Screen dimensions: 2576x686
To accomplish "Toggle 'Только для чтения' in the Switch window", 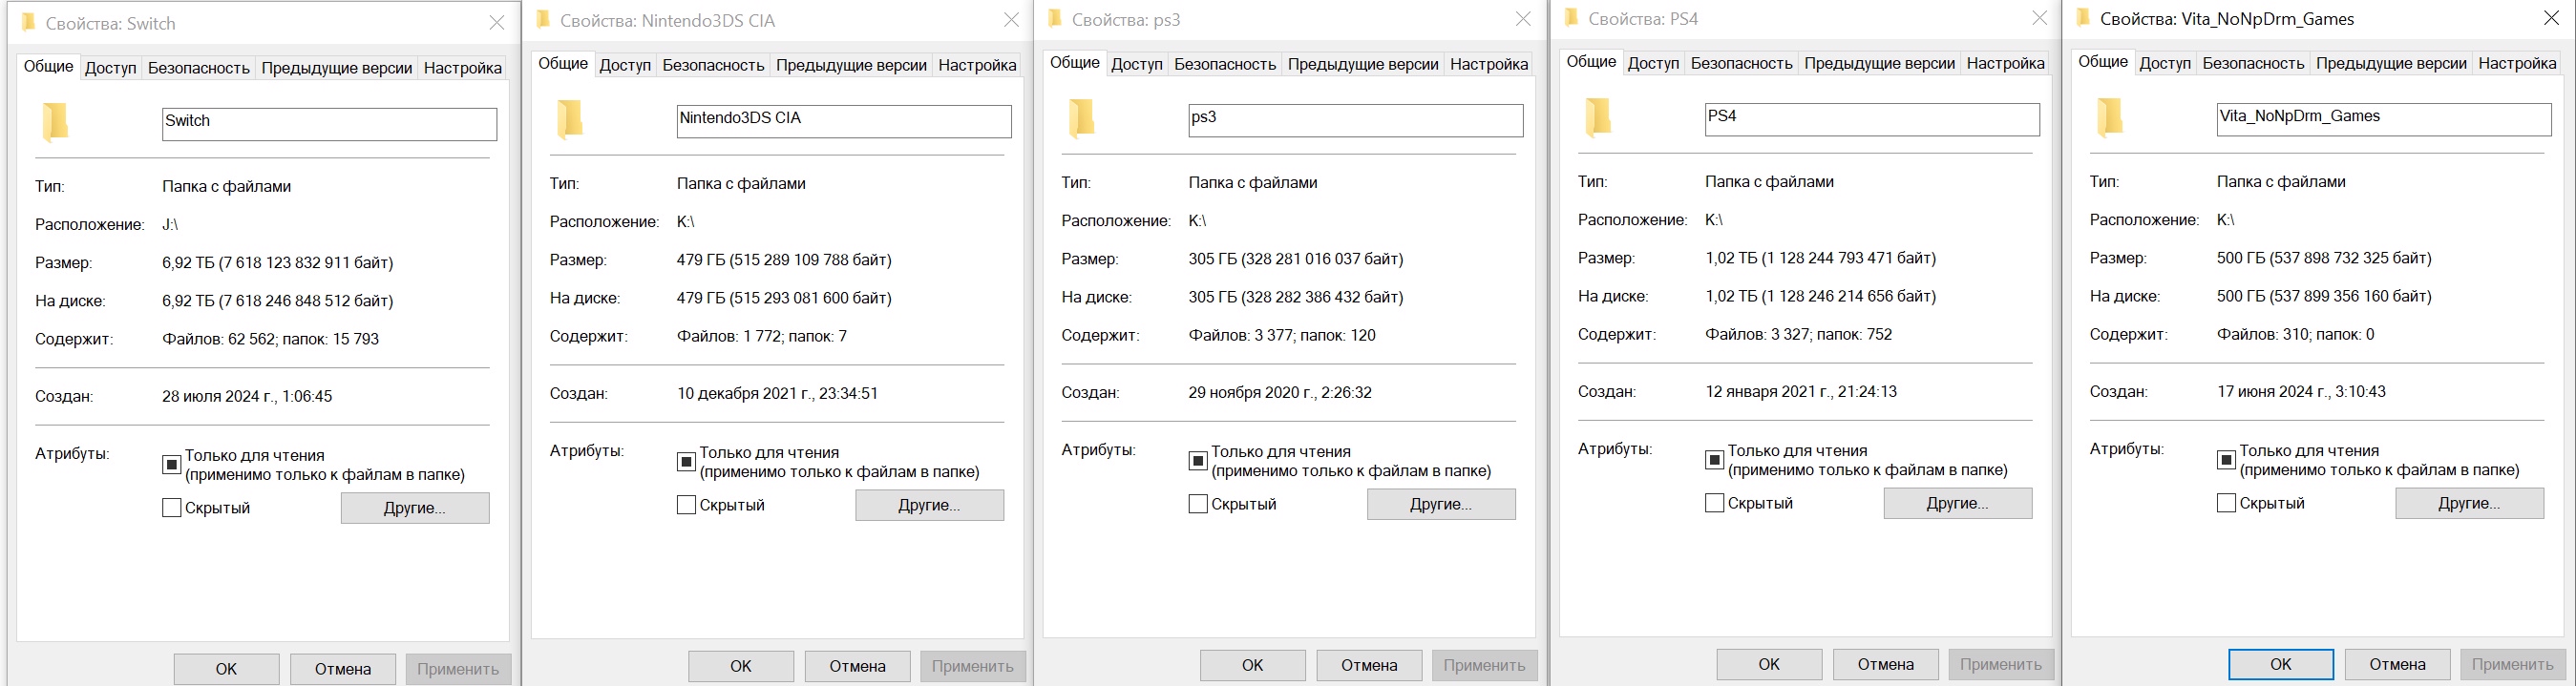I will point(172,464).
